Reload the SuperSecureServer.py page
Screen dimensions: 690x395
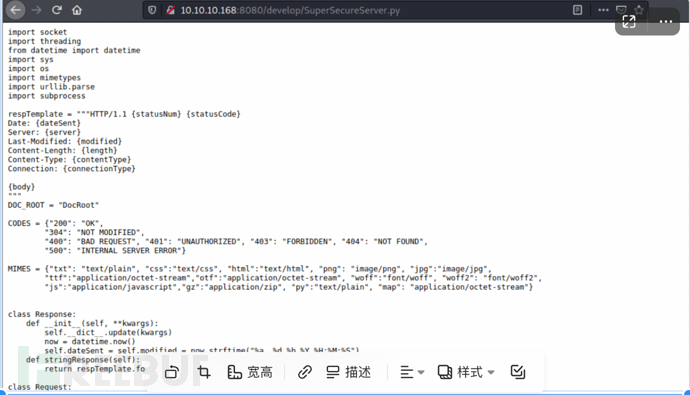[56, 10]
